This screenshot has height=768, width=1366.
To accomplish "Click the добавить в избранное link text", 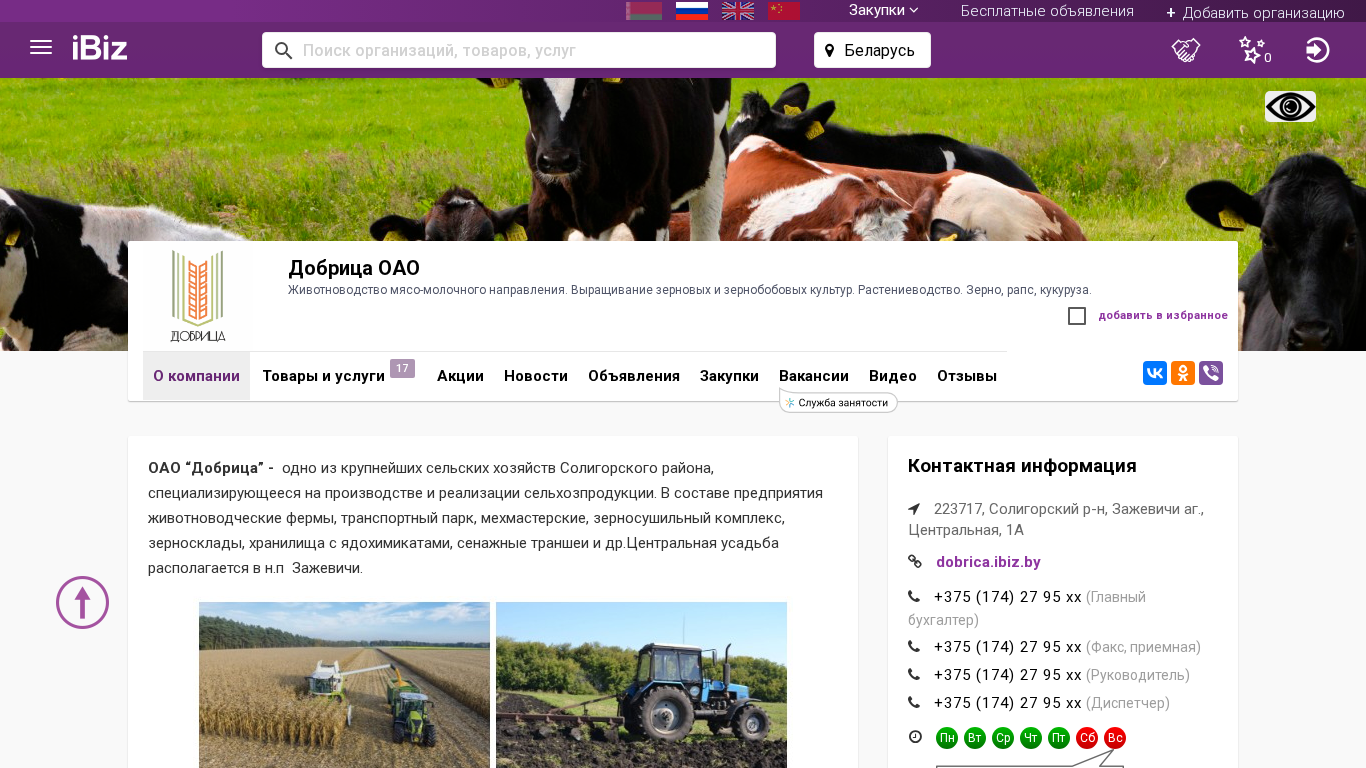I will [1163, 316].
